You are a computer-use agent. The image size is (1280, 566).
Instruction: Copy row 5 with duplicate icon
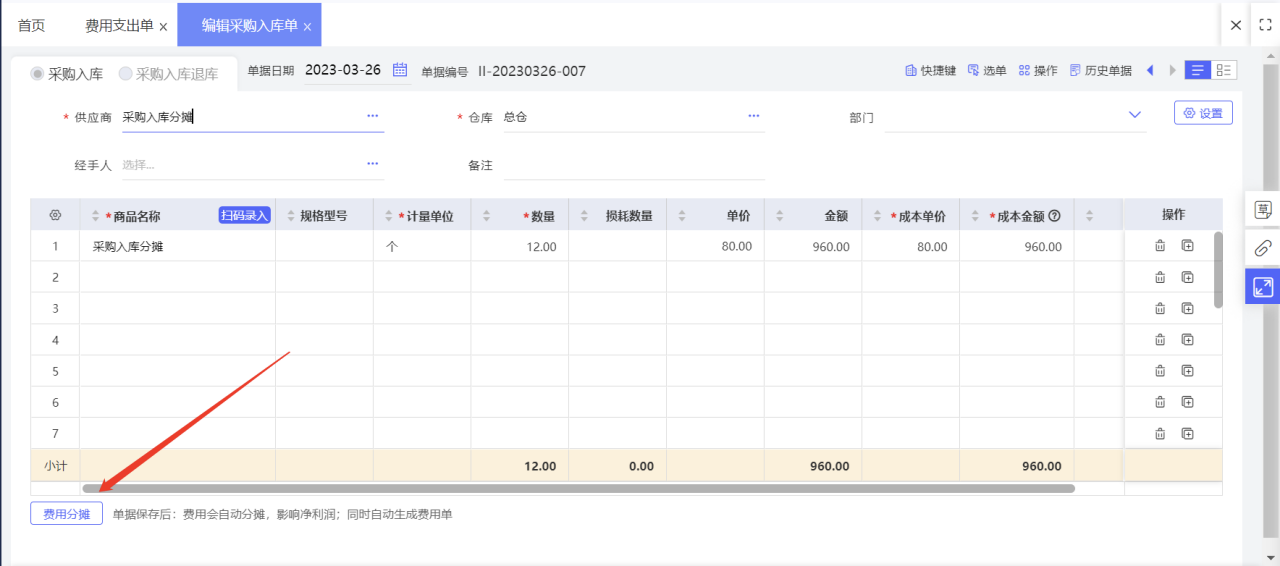[1188, 371]
